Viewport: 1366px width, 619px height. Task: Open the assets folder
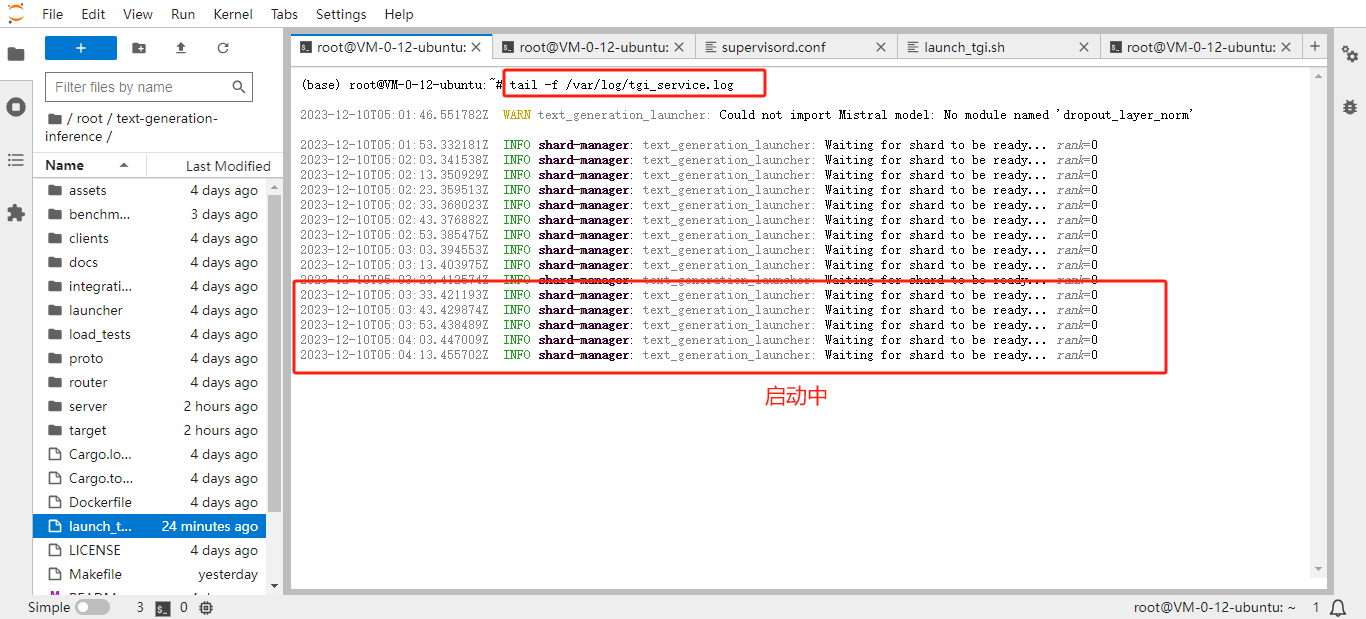[150, 190]
